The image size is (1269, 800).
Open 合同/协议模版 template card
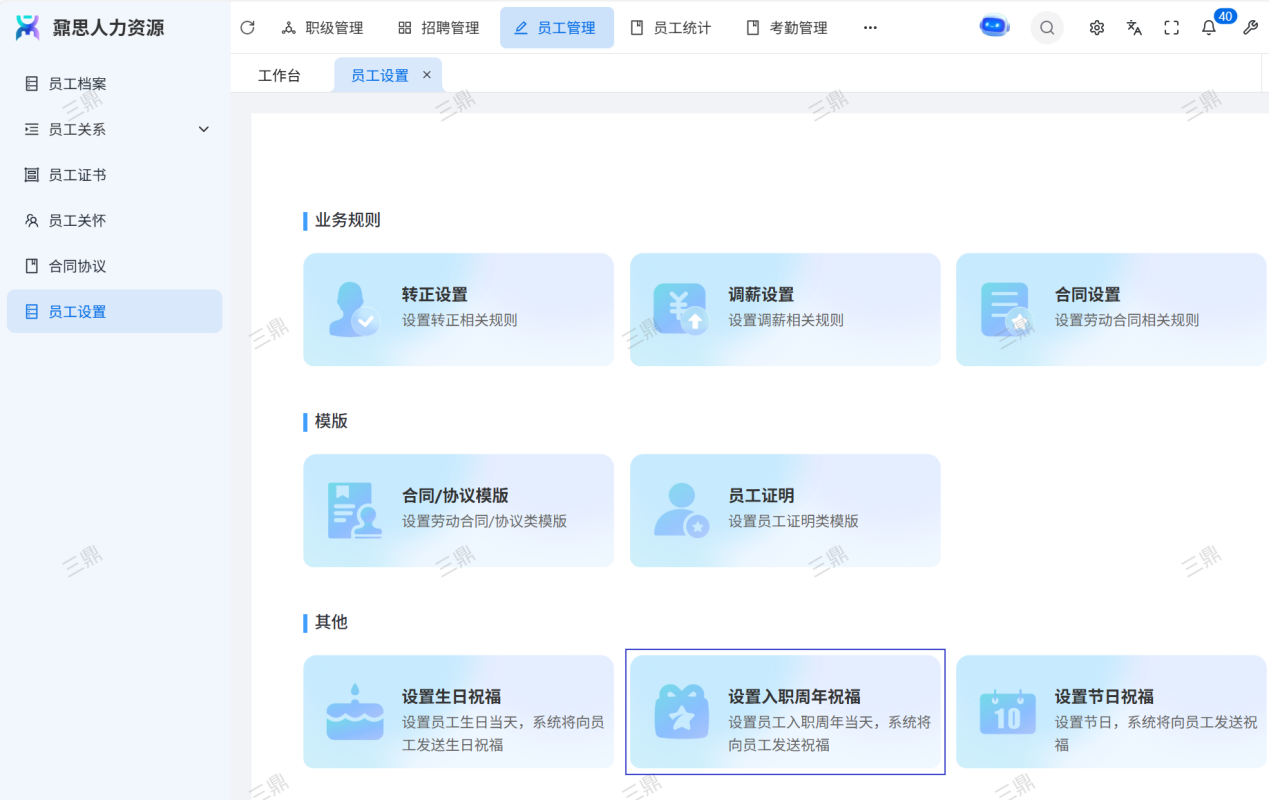tap(458, 510)
